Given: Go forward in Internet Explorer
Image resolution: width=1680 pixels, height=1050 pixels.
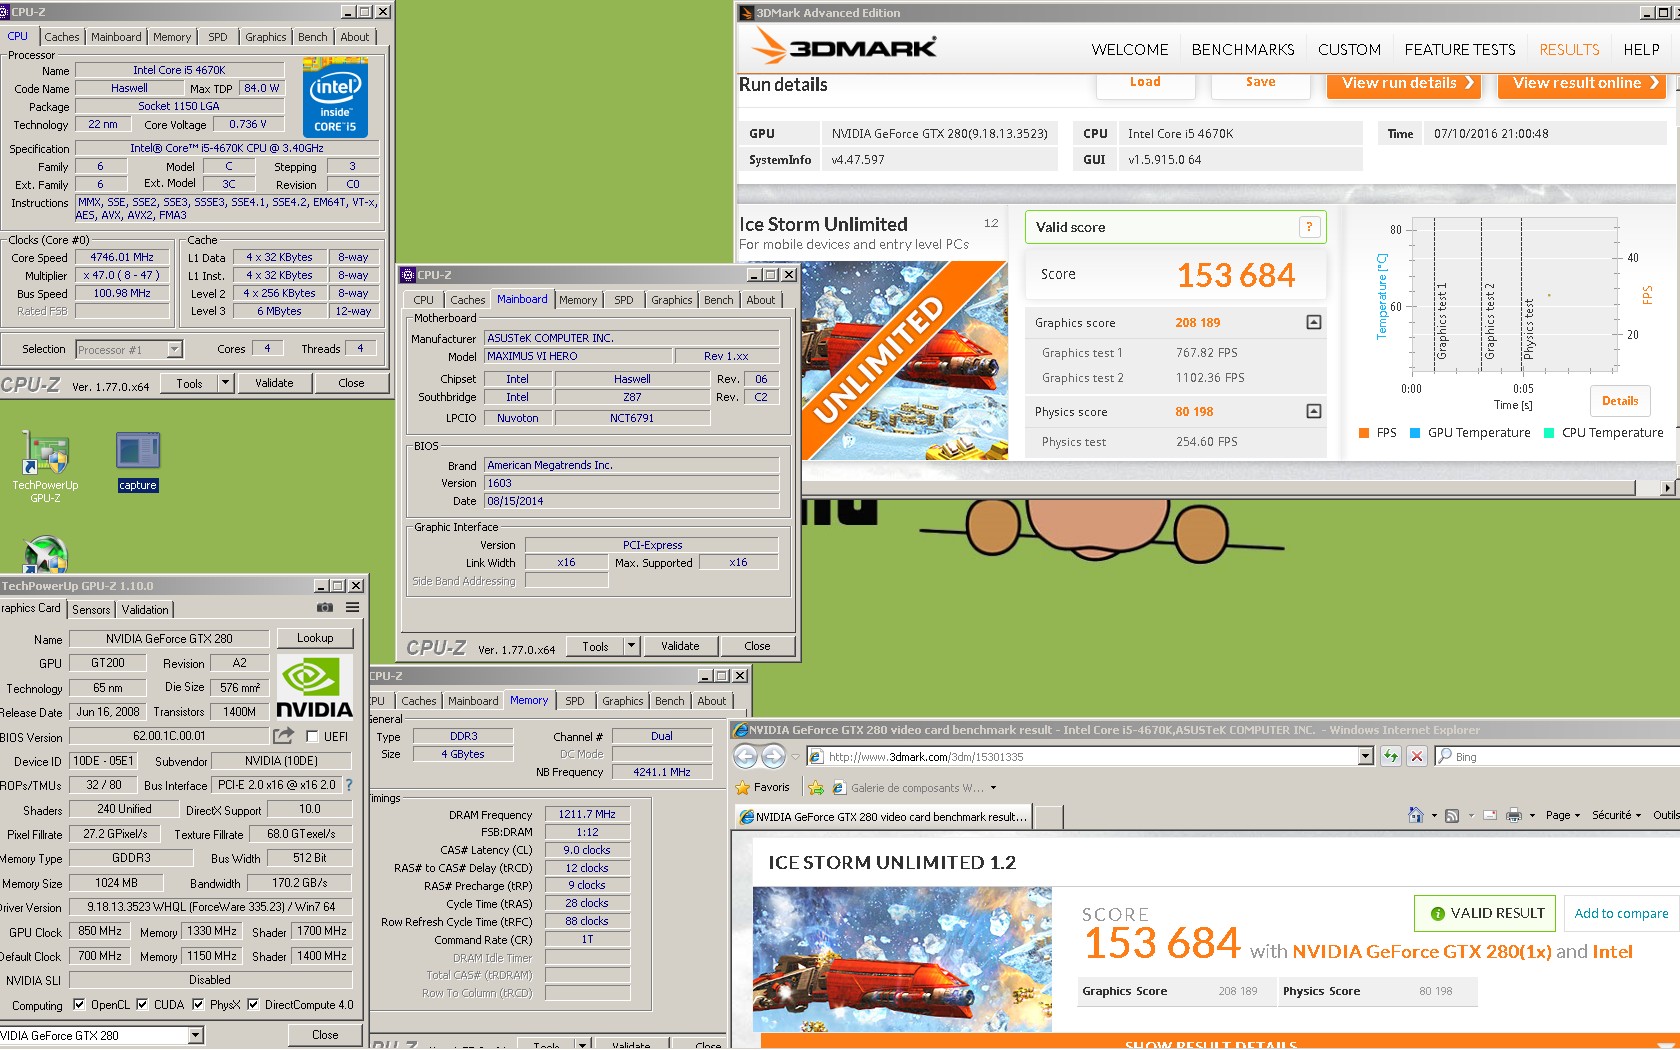Looking at the screenshot, I should (774, 756).
